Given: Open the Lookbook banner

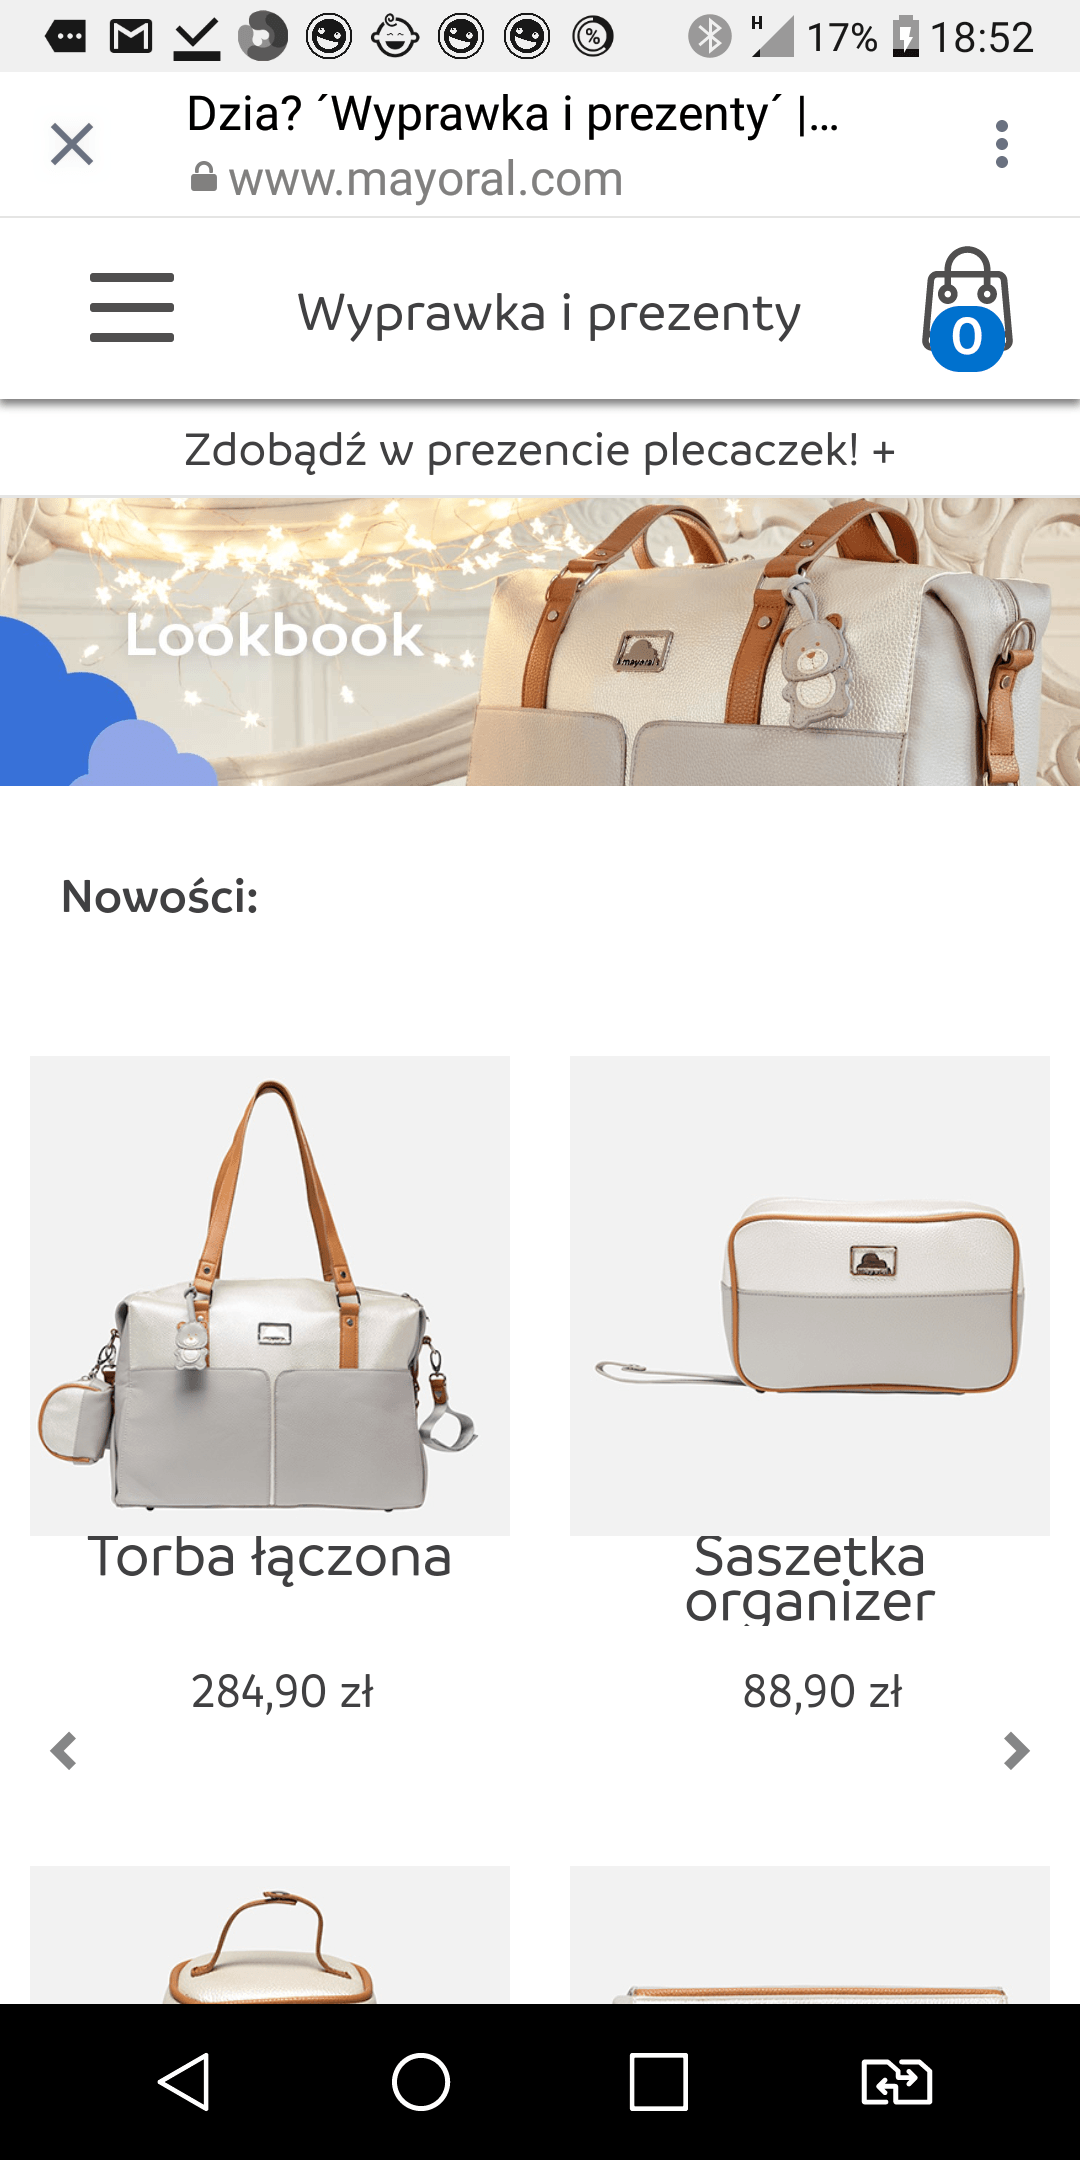Looking at the screenshot, I should (x=540, y=642).
